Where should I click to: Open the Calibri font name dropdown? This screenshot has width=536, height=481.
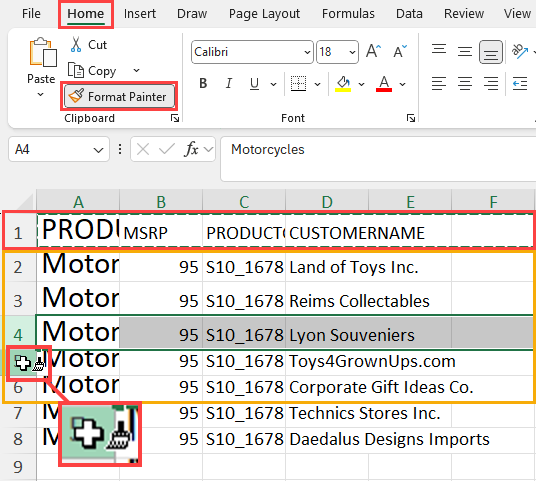tap(307, 52)
